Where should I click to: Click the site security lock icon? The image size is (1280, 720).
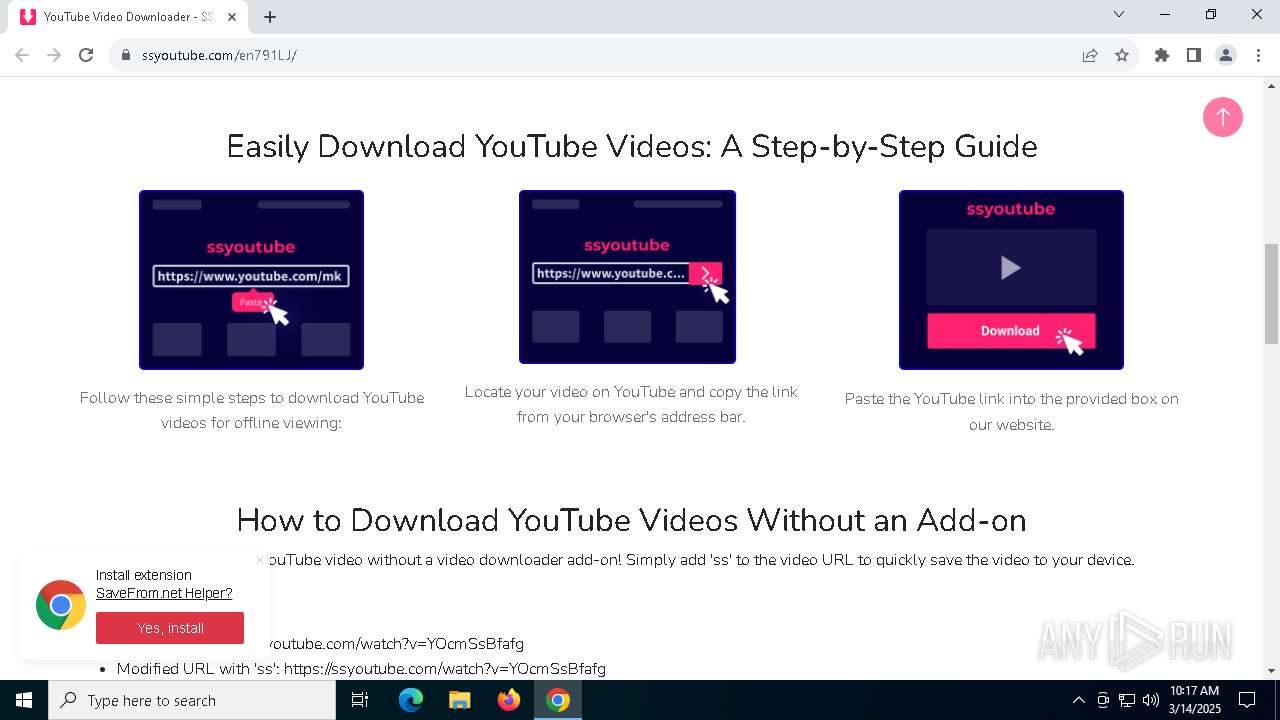click(x=126, y=55)
